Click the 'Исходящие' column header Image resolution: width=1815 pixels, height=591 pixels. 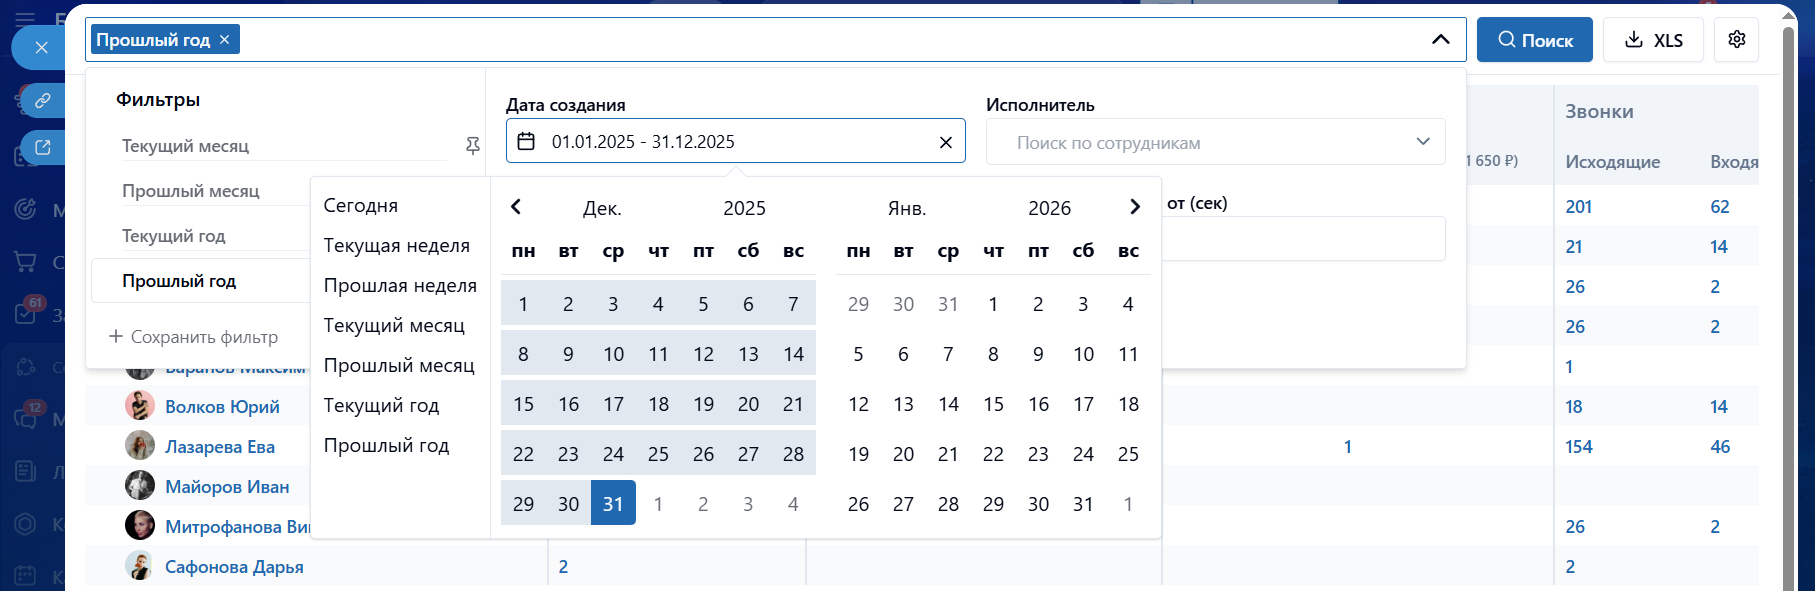tap(1613, 162)
